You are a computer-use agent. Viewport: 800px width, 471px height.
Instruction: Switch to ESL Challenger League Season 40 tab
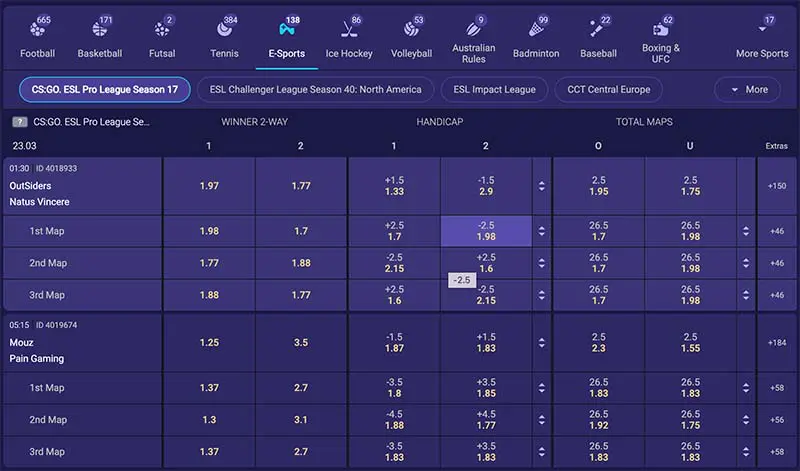click(315, 90)
